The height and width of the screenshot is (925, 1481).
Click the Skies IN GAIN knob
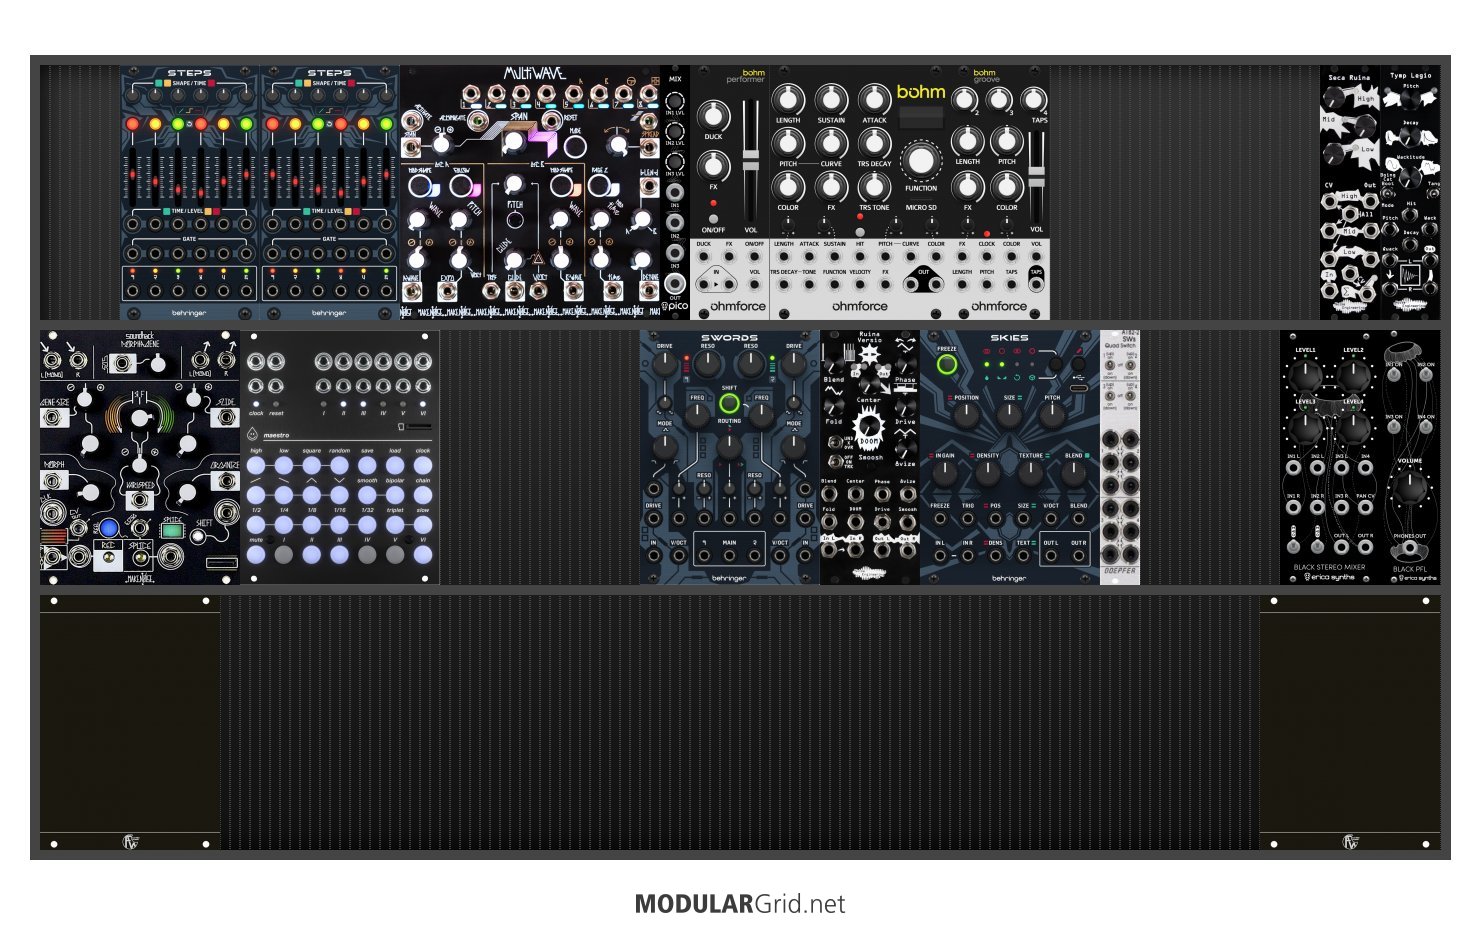click(945, 475)
